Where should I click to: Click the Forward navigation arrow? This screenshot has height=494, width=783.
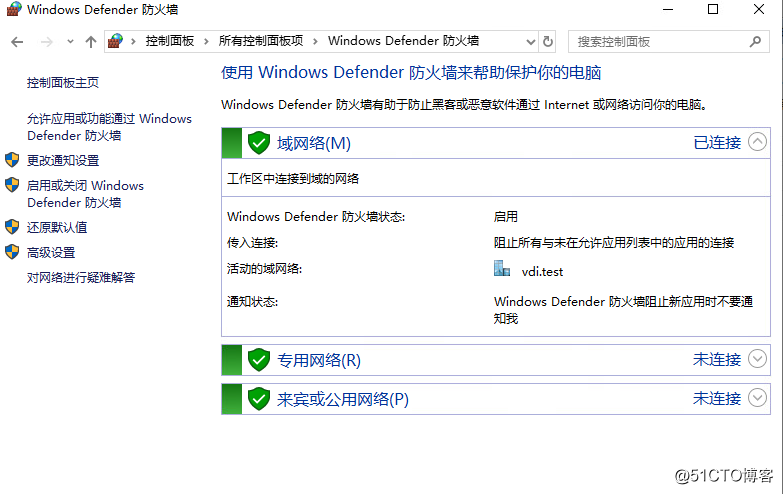46,42
